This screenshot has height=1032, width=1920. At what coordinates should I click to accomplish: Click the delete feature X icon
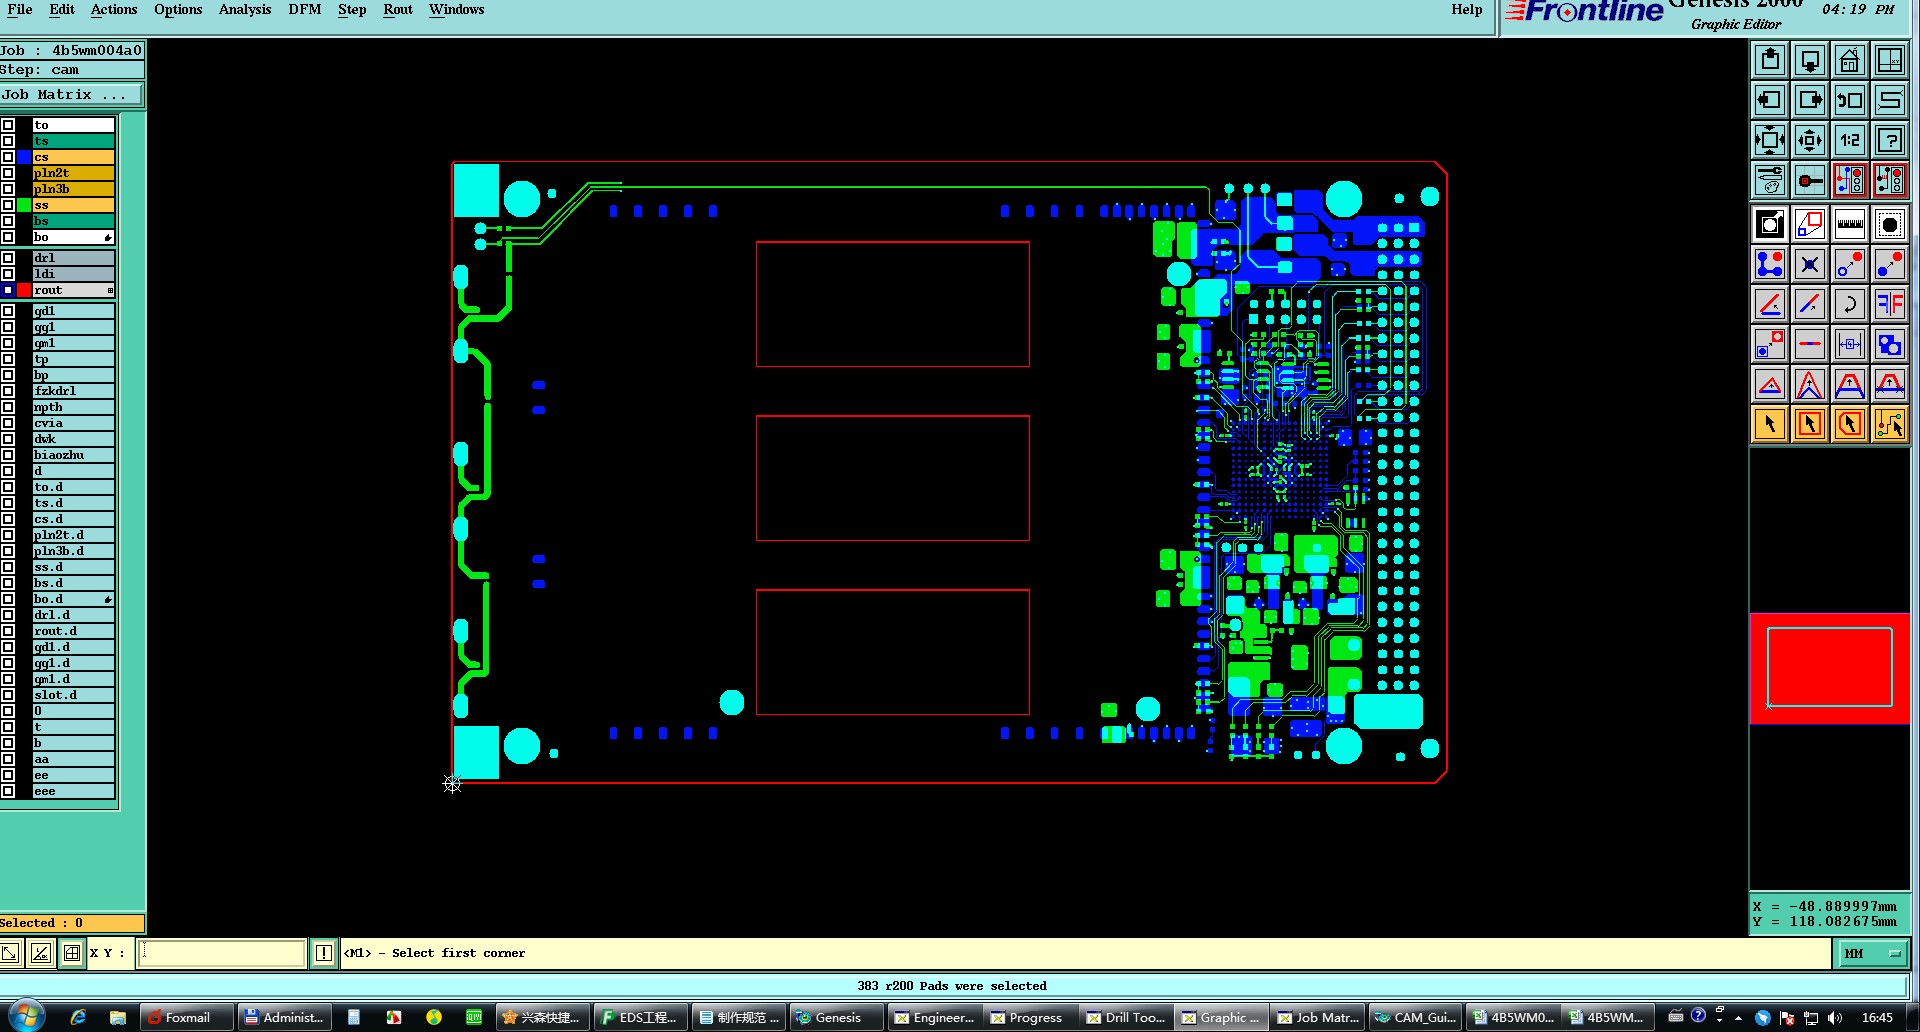pos(1810,264)
